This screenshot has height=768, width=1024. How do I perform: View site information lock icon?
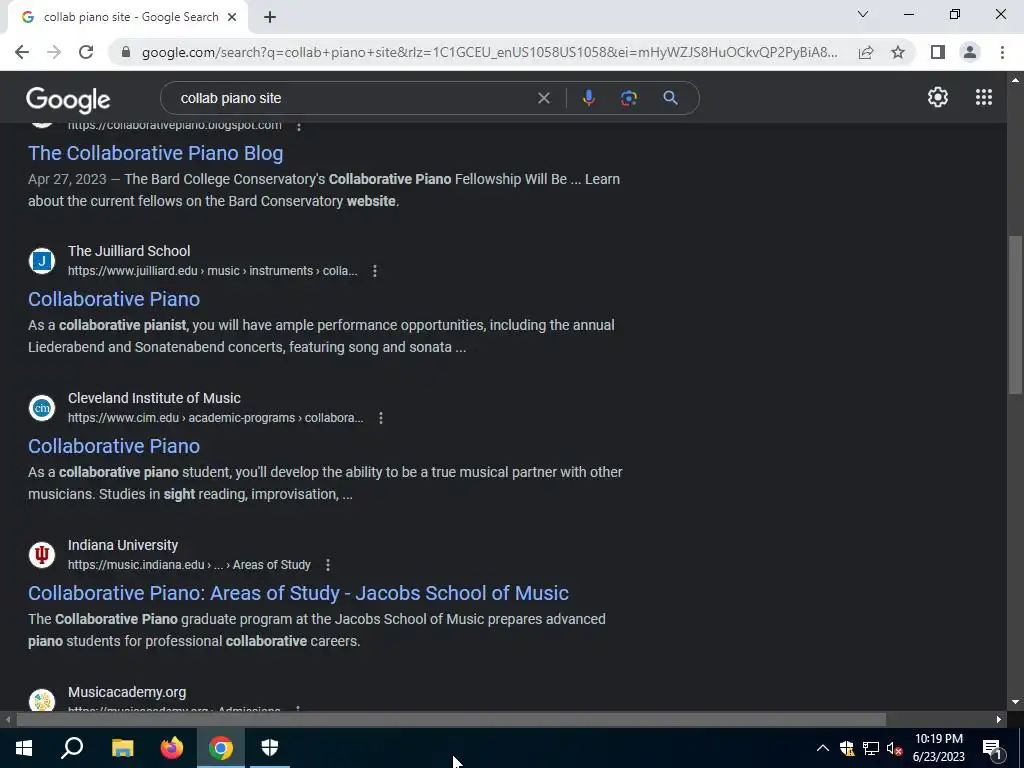(x=126, y=52)
